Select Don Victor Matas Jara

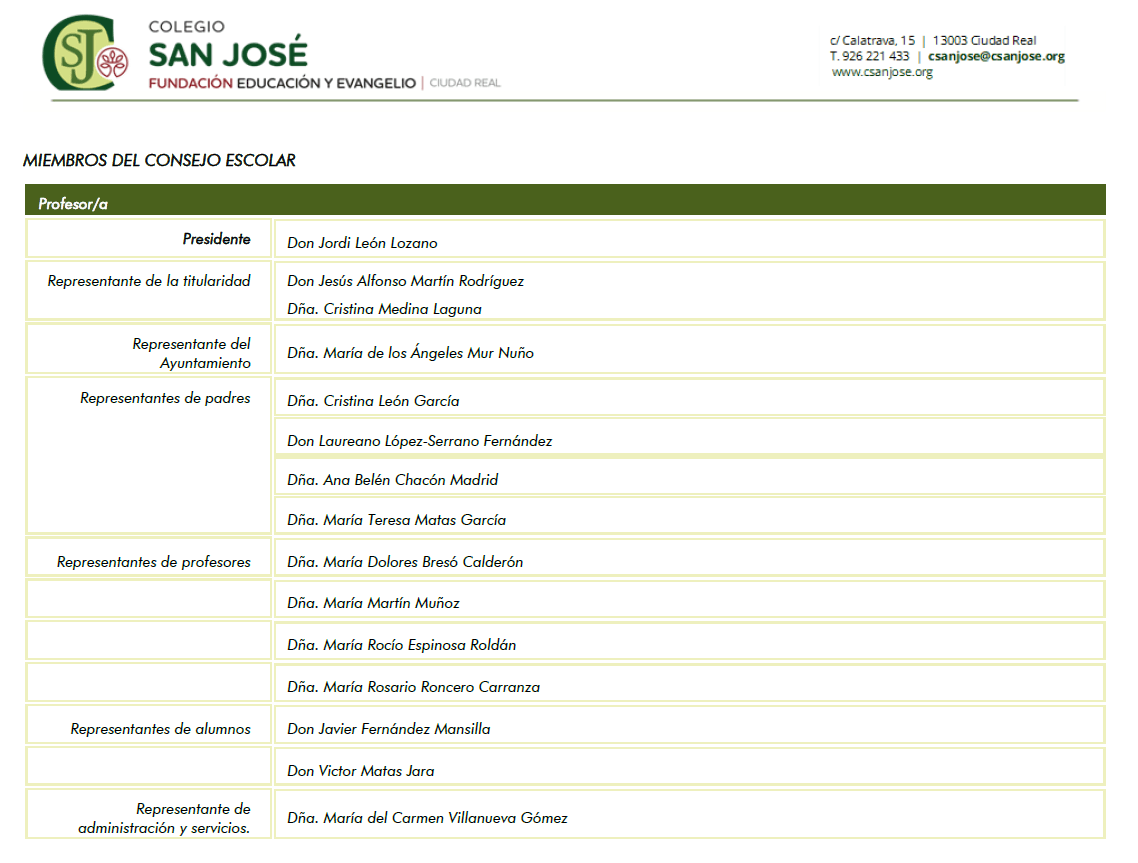361,771
